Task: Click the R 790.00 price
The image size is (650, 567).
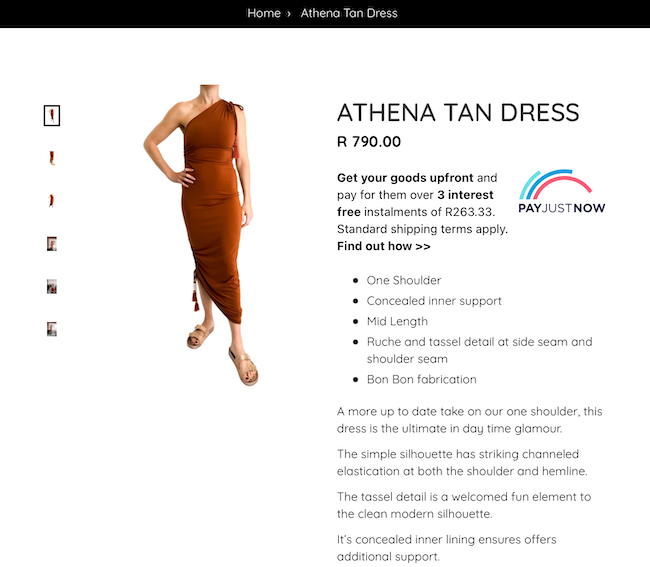Action: point(369,142)
